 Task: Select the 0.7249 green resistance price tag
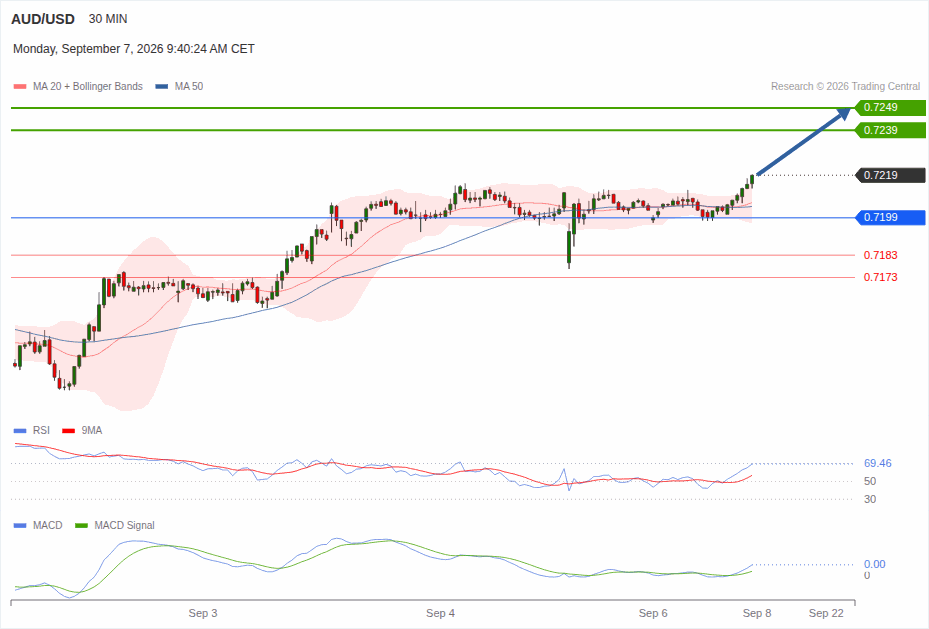(890, 108)
